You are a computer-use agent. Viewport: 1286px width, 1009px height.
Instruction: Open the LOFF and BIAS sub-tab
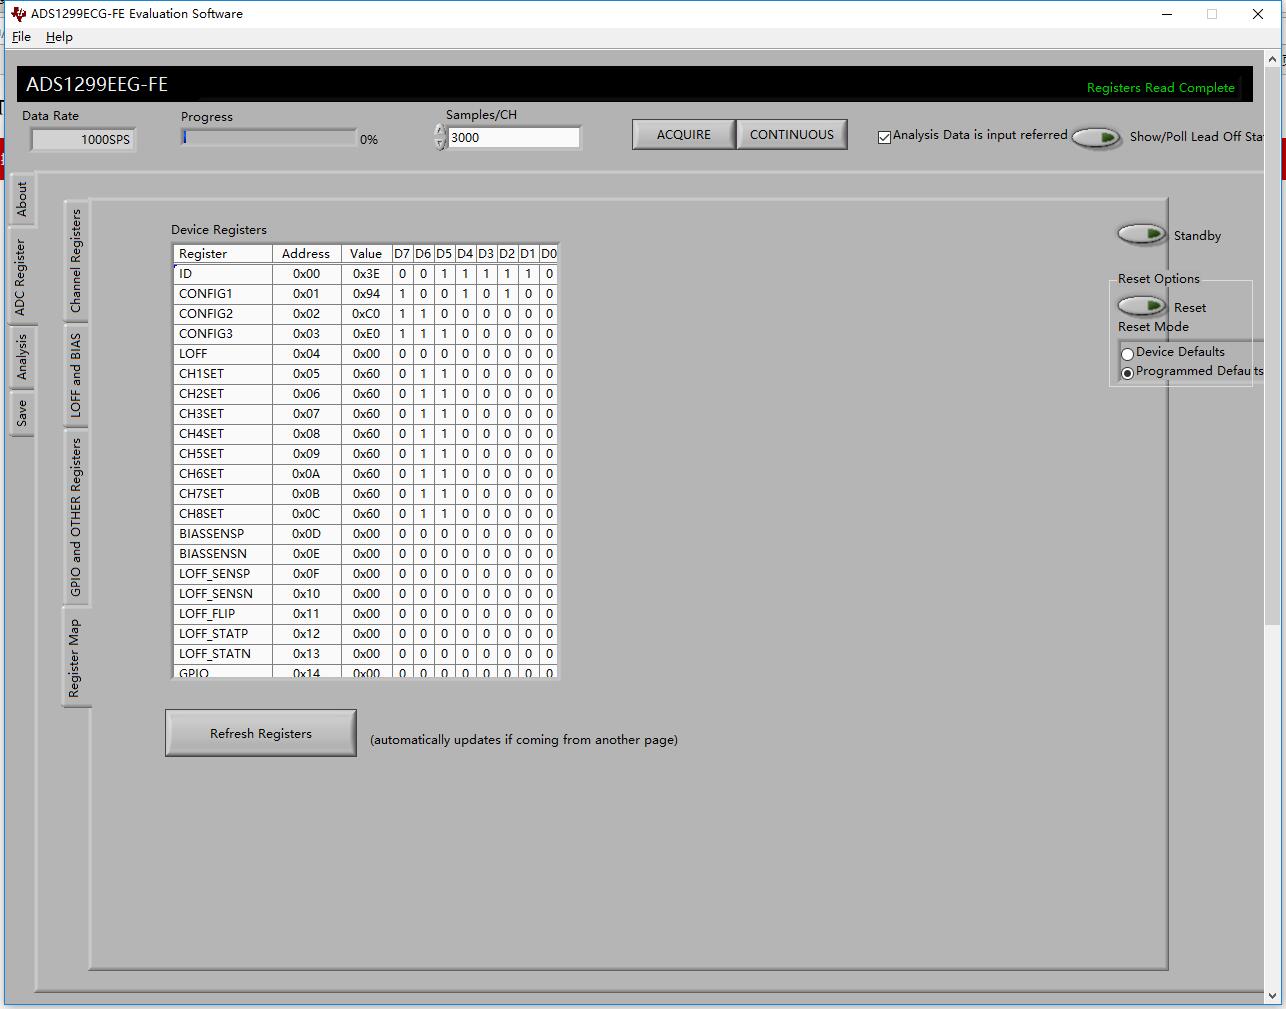pyautogui.click(x=76, y=375)
